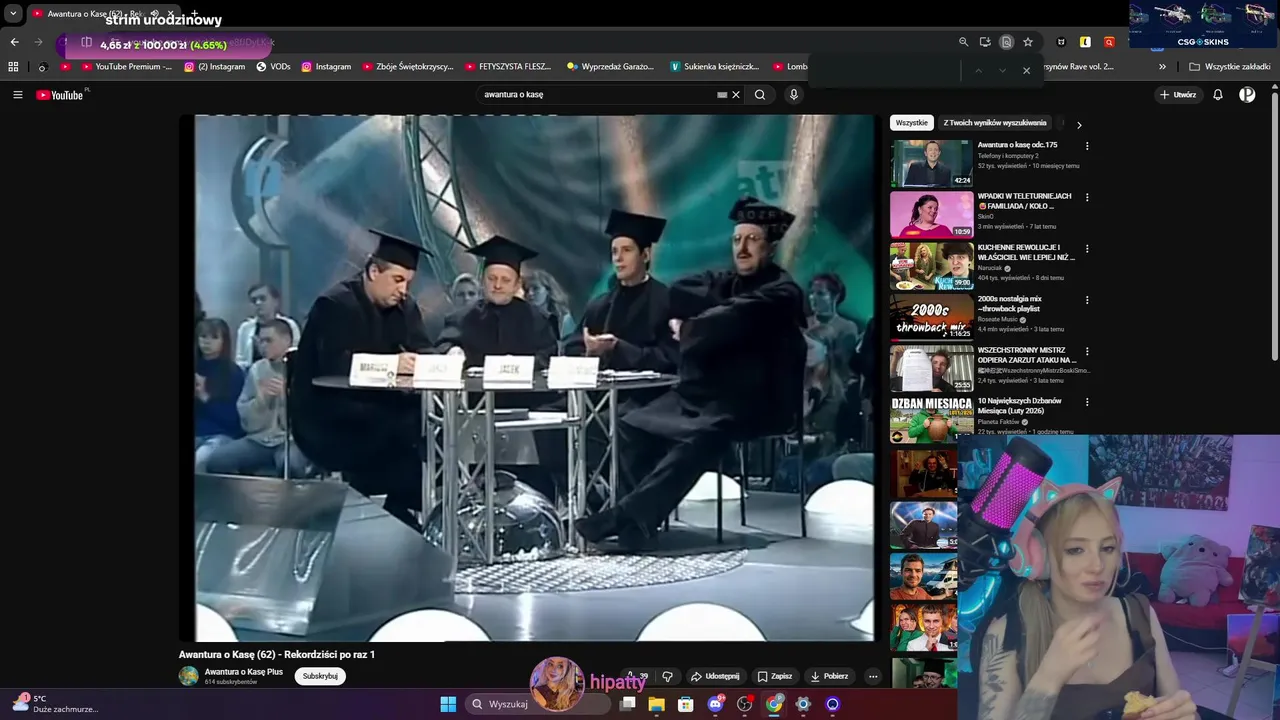1280x720 pixels.
Task: Click the magnifier search button on YouTube
Action: tap(760, 95)
